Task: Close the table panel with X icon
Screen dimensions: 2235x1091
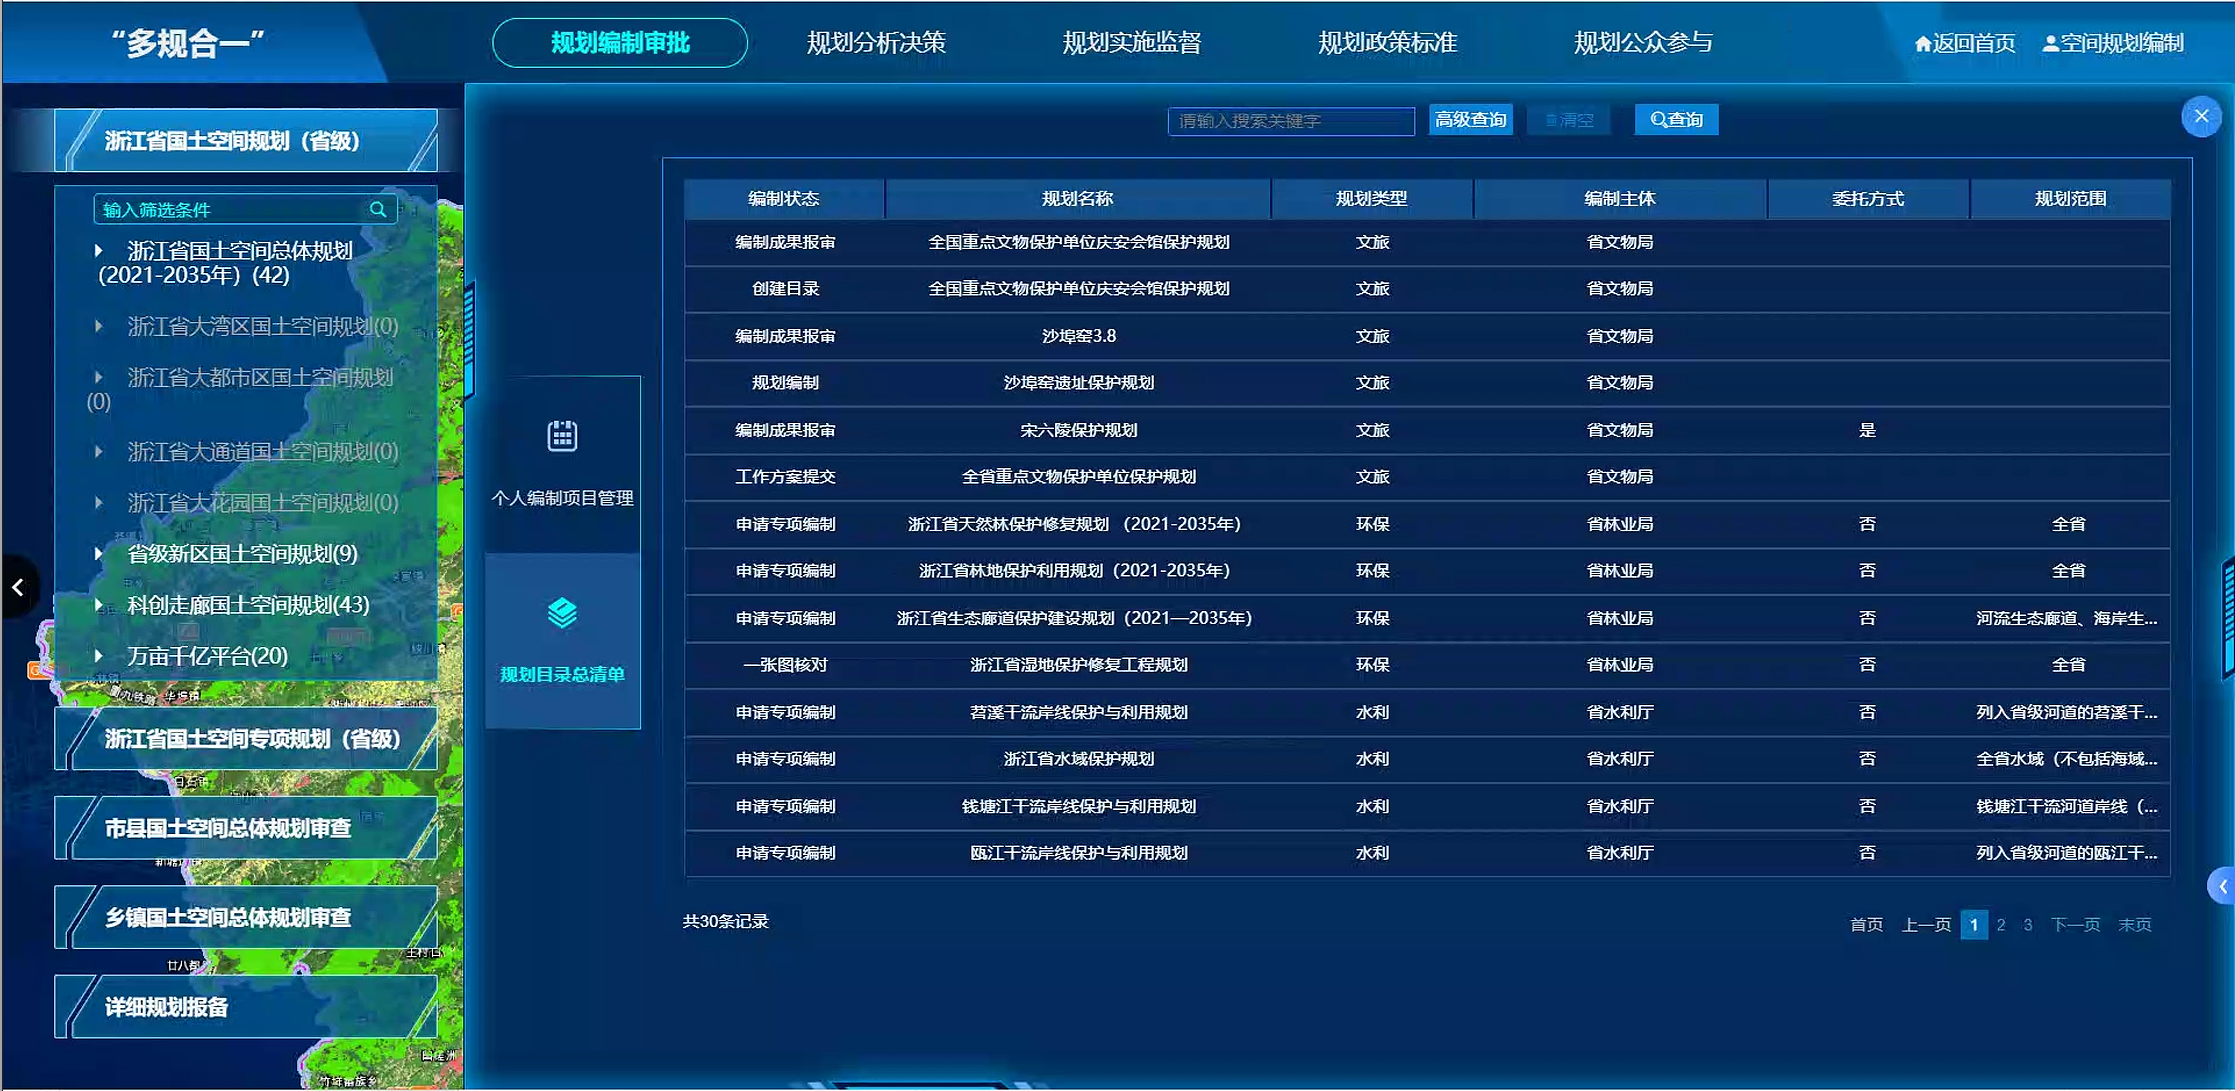Action: 2201,117
